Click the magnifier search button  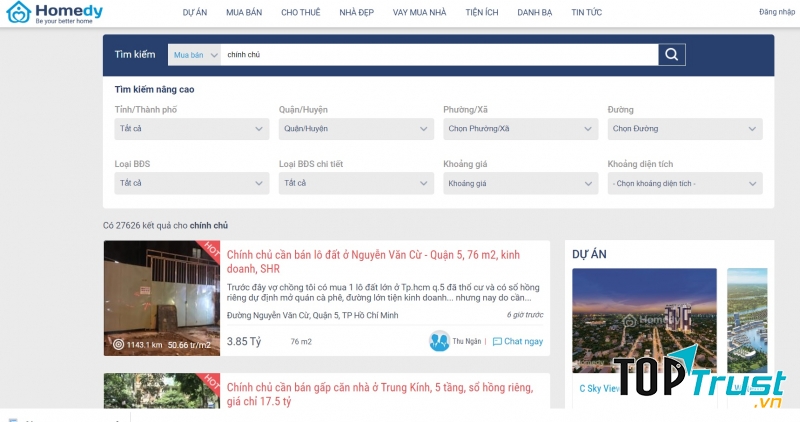(671, 54)
